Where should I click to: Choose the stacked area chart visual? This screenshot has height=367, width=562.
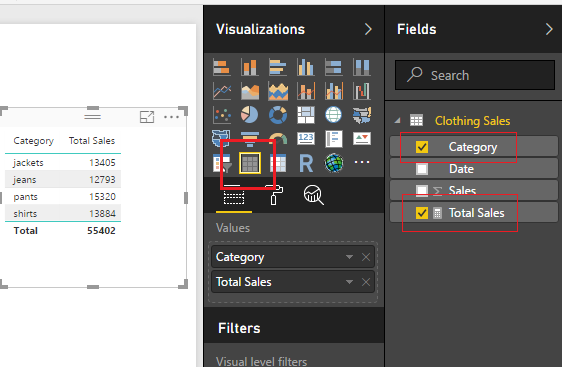tap(278, 91)
